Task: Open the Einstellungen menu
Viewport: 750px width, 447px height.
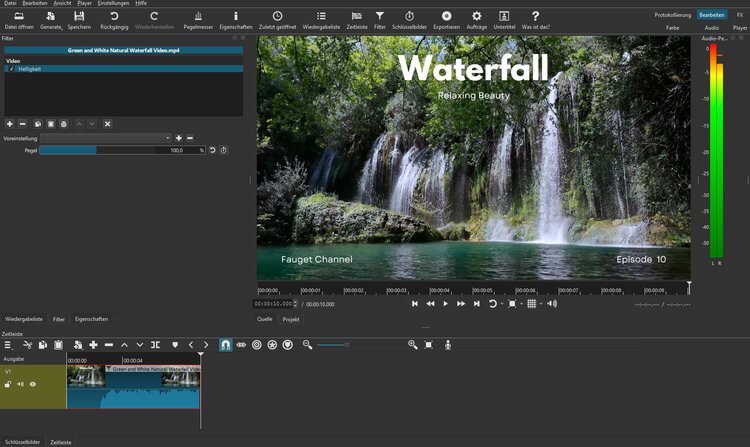Action: point(113,3)
